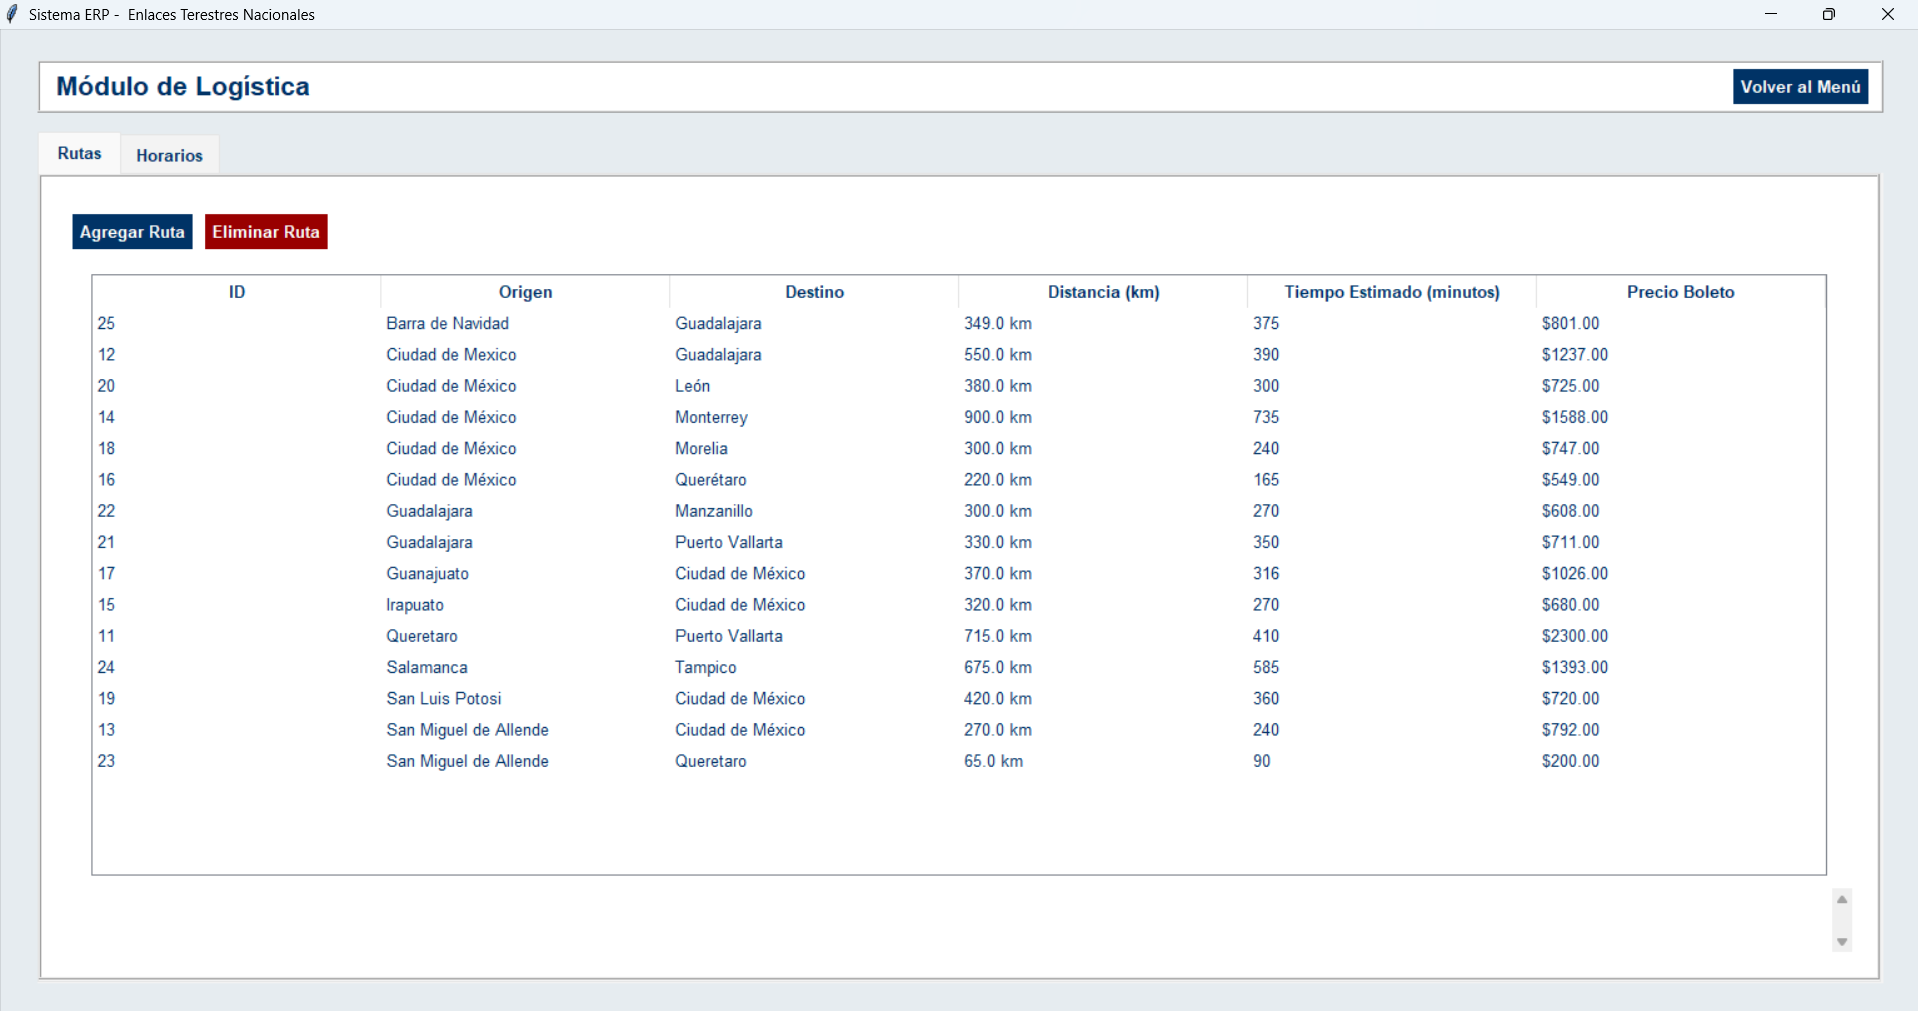1918x1011 pixels.
Task: Click the Morelia destination cell
Action: 701,449
